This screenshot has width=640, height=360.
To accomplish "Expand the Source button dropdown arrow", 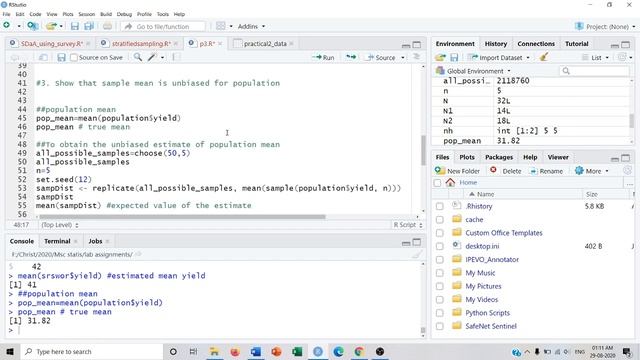I will [403, 58].
